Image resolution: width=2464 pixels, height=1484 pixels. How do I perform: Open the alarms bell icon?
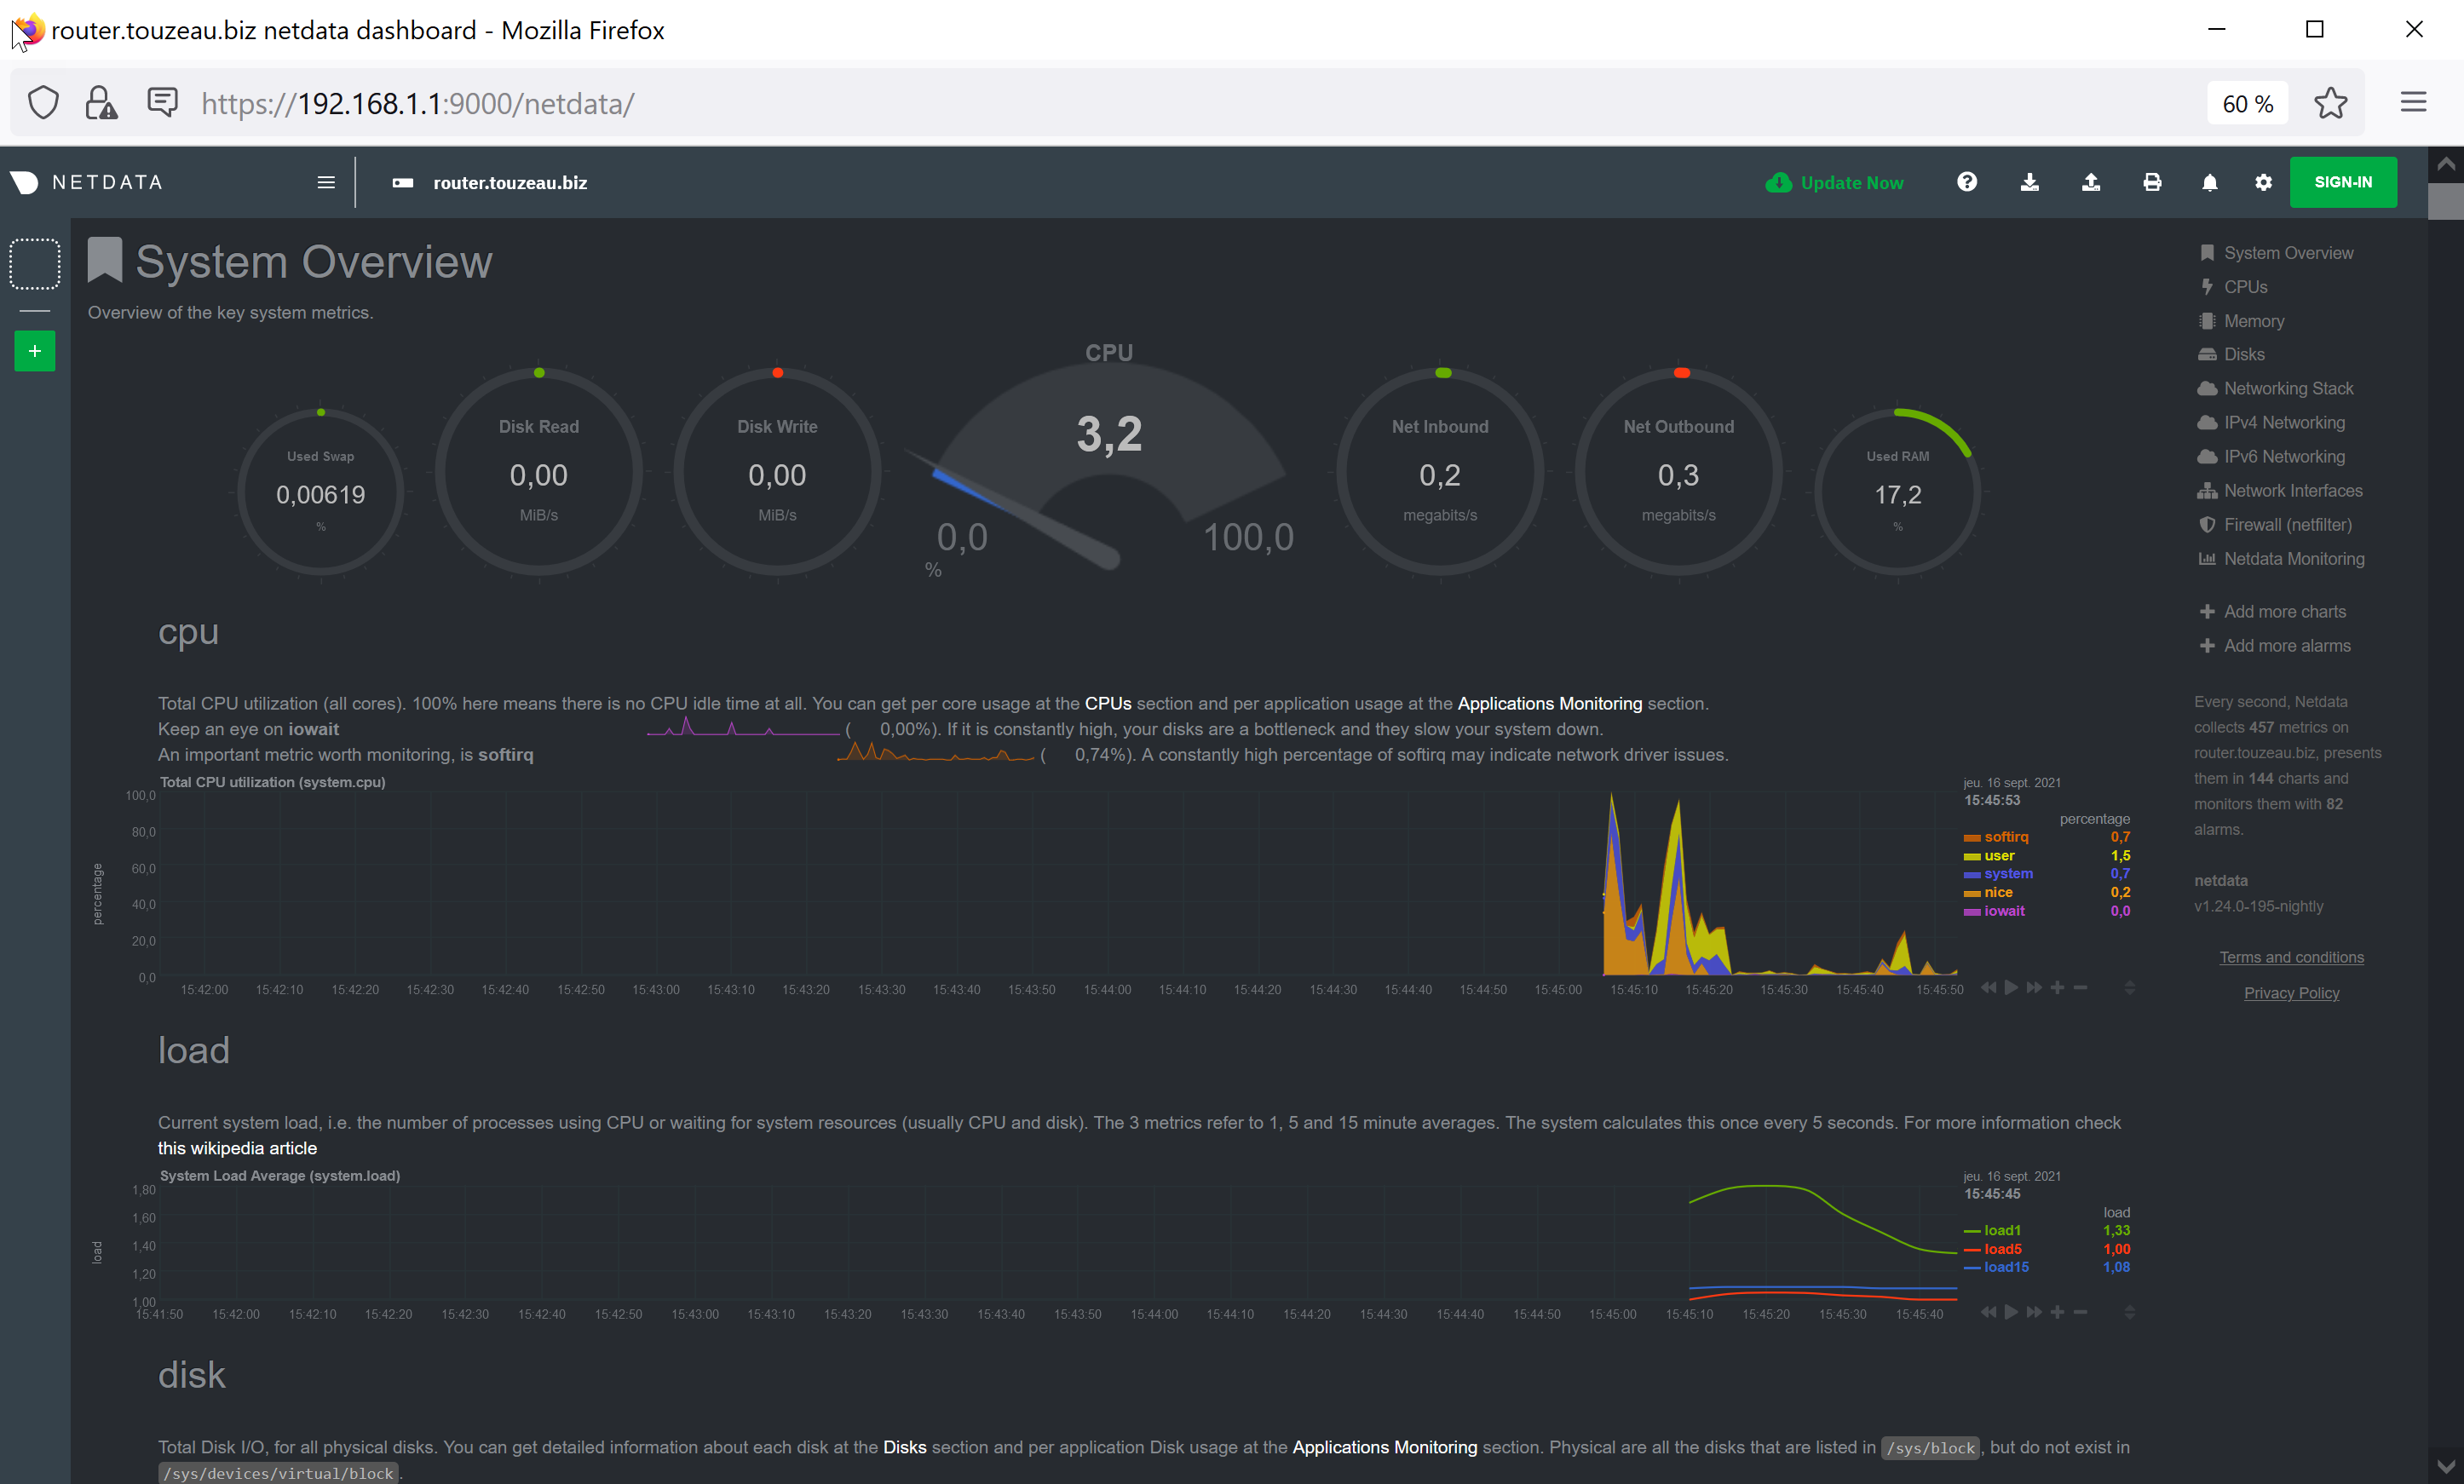click(x=2210, y=182)
